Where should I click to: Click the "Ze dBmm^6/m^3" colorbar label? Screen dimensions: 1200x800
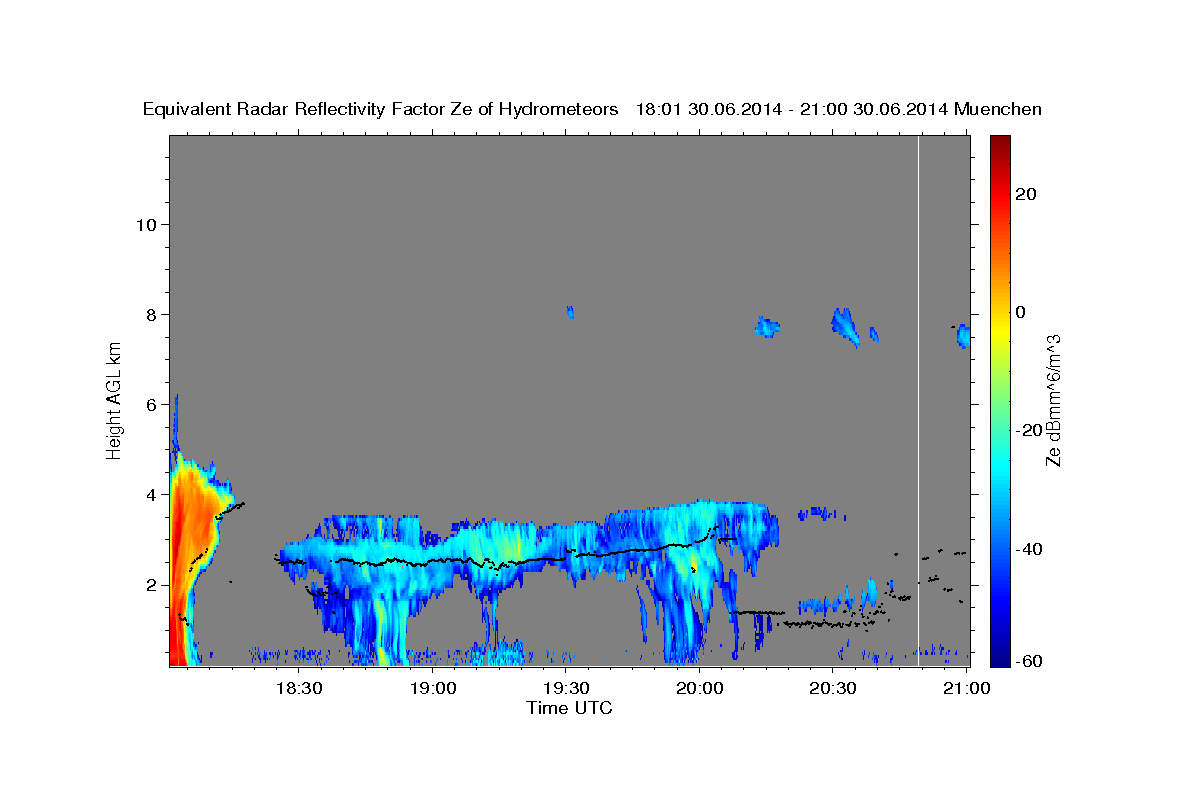coord(1052,400)
